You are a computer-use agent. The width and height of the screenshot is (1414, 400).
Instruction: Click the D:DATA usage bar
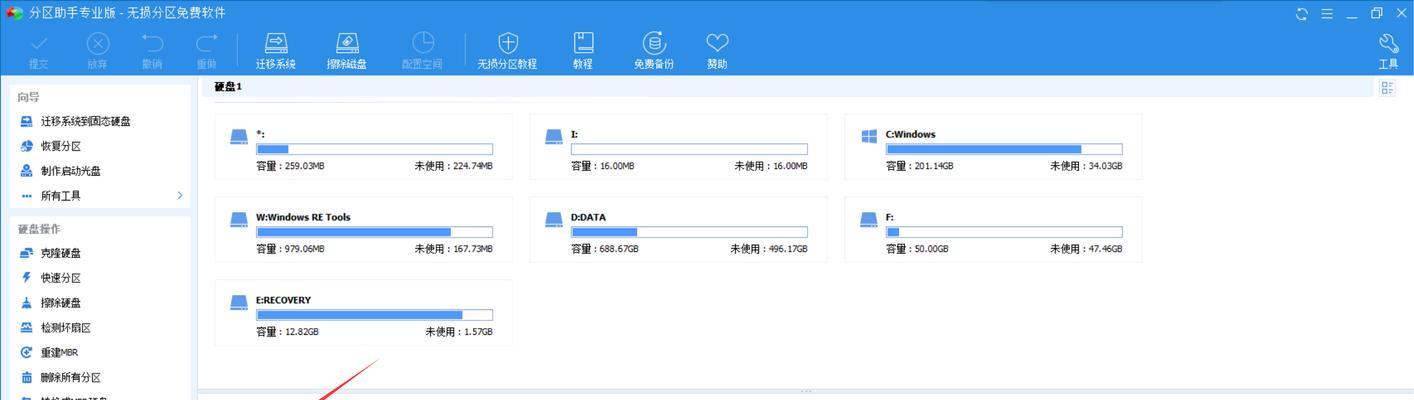click(689, 232)
